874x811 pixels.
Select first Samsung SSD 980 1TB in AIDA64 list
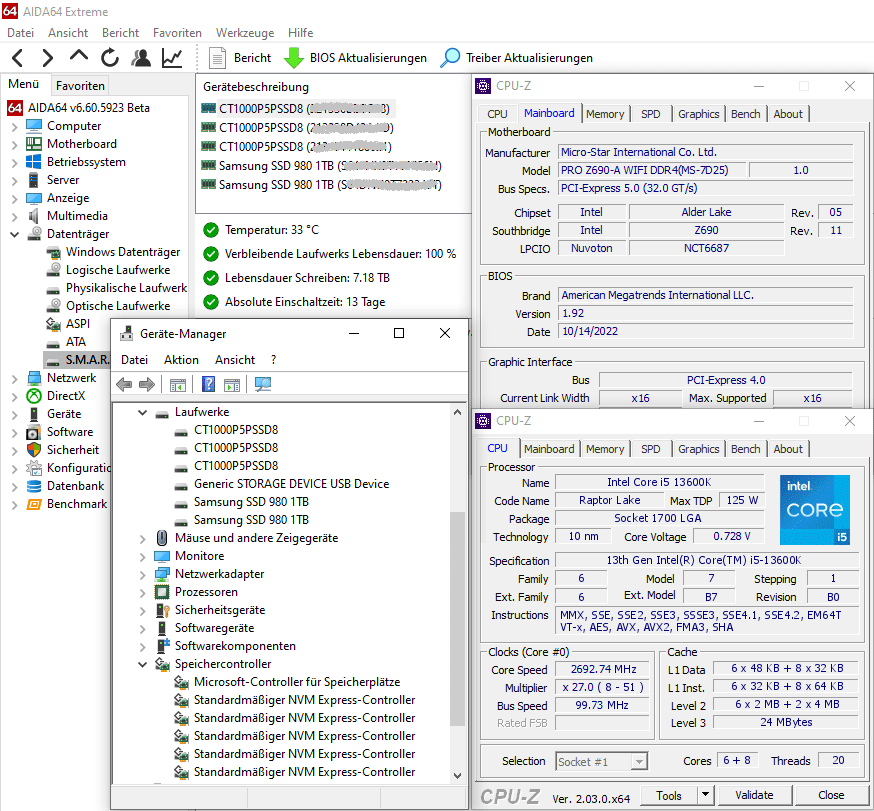(x=322, y=166)
